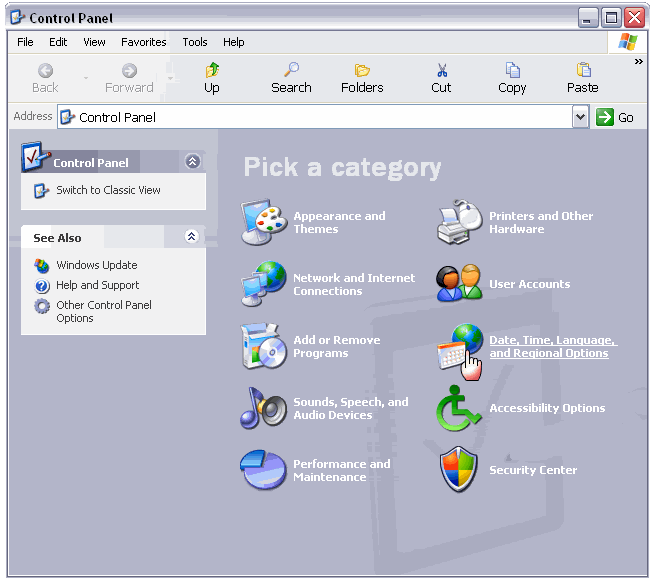Click the Add or Remove Programs text link
Viewport: 655px width, 585px height.
click(x=337, y=346)
